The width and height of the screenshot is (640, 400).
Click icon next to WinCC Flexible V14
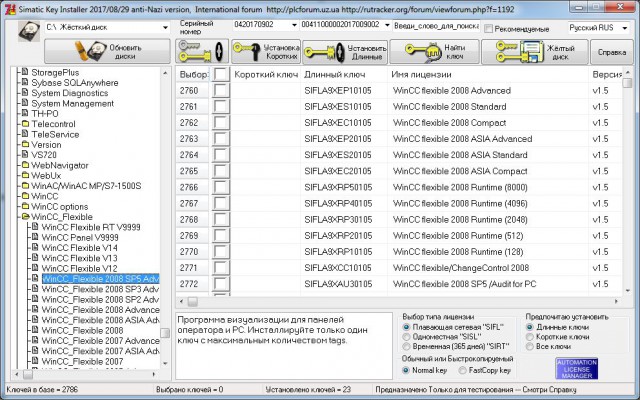[35, 247]
